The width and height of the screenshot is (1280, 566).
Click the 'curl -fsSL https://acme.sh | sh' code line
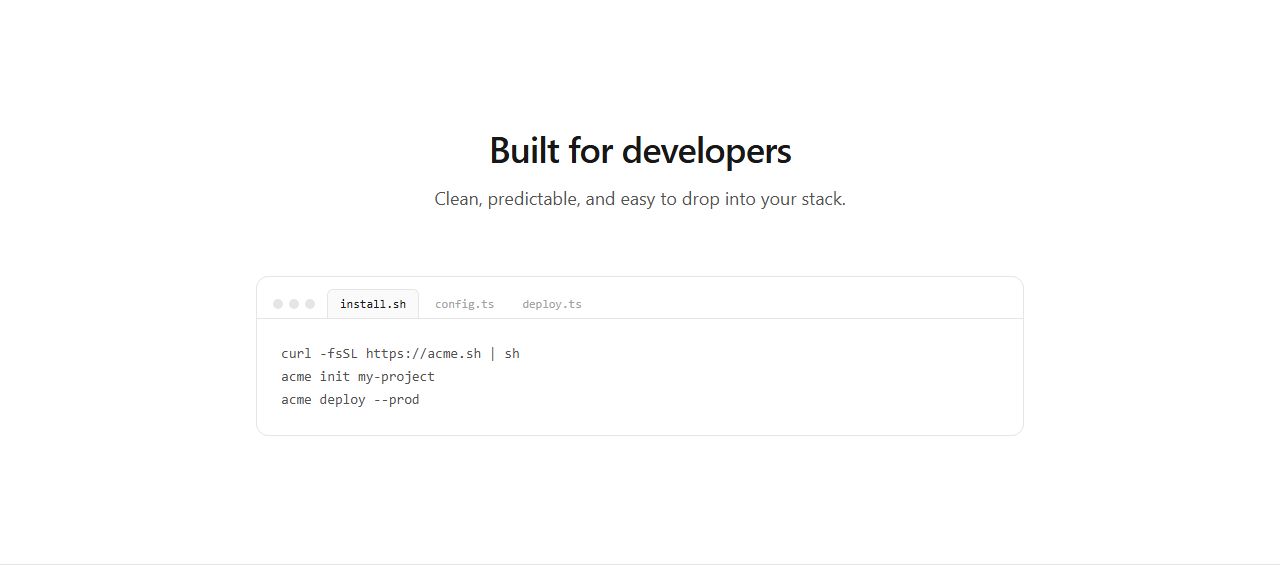(400, 354)
